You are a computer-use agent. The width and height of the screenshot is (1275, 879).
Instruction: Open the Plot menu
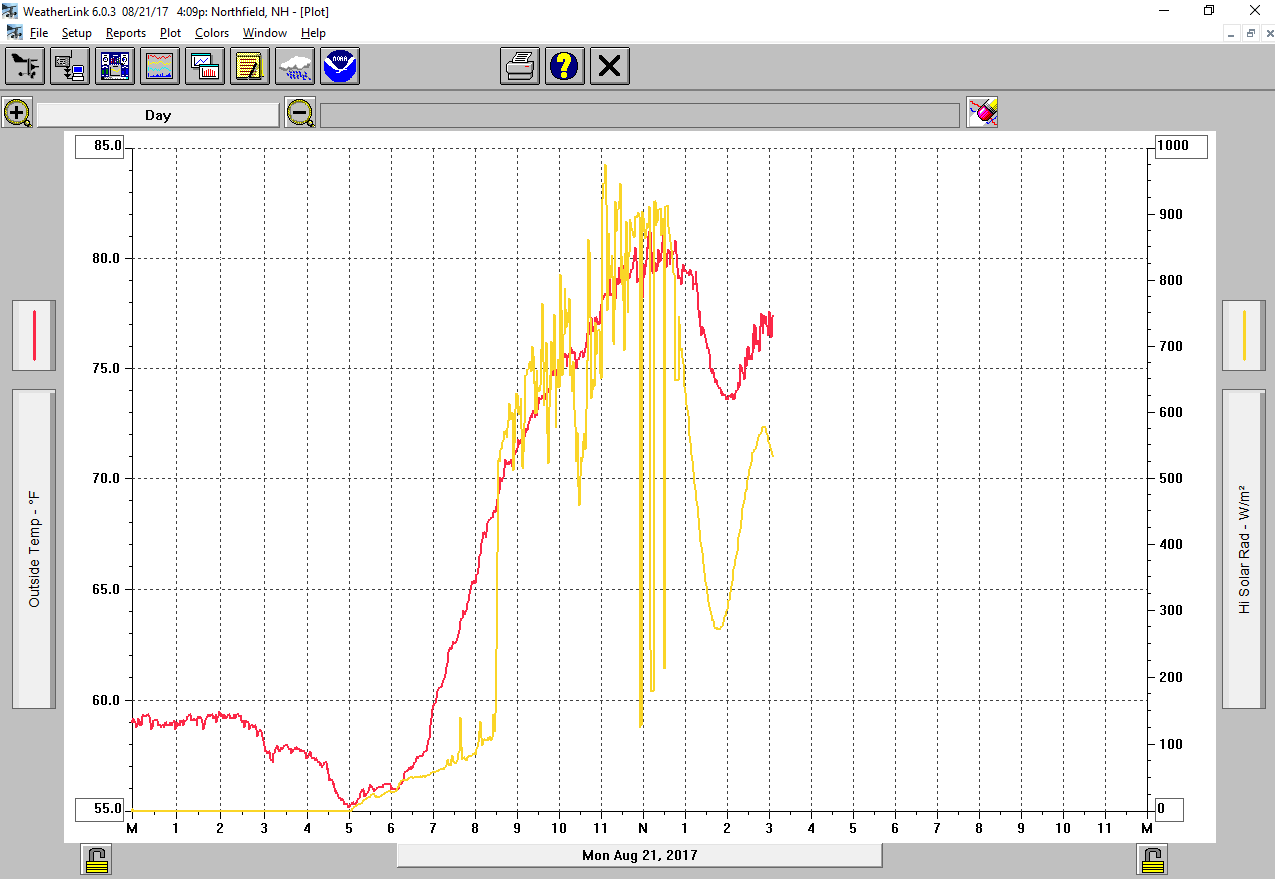171,33
